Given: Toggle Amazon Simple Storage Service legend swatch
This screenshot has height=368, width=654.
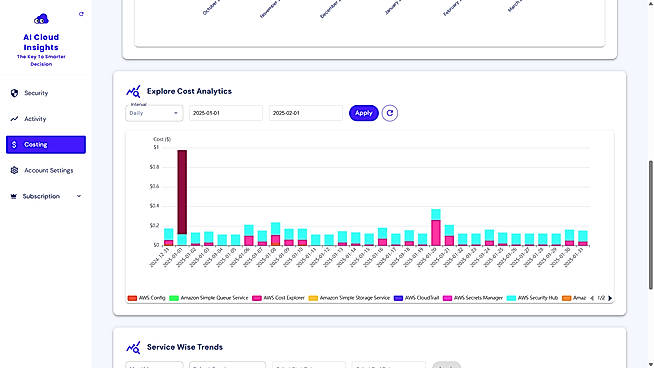Looking at the screenshot, I should (313, 298).
